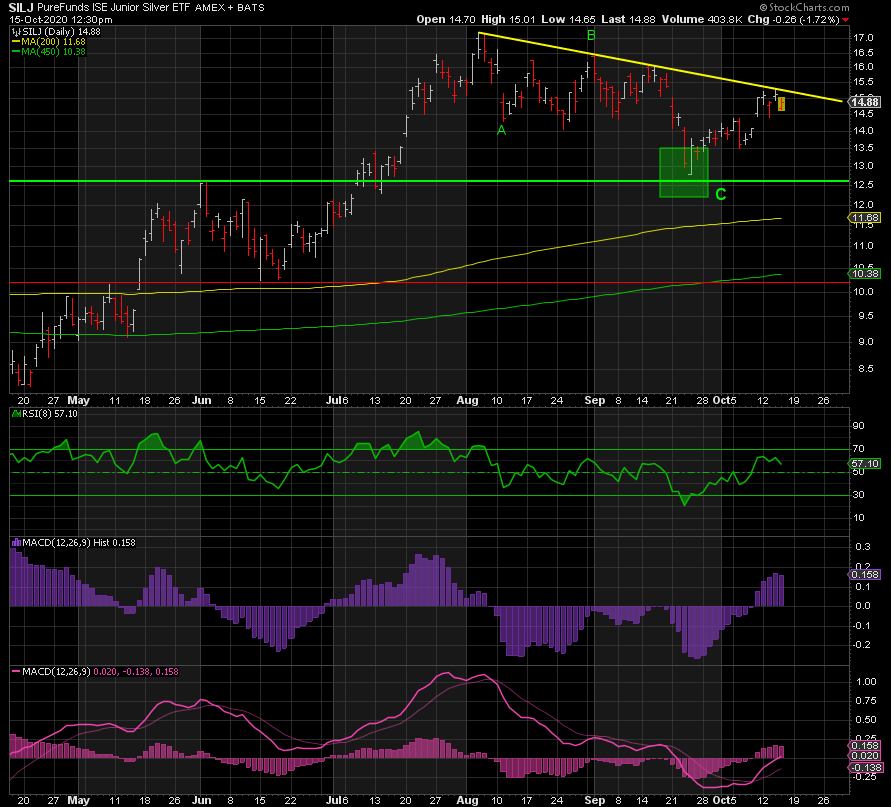Click the Sep label on the bottom date axis
The height and width of the screenshot is (807, 891).
click(594, 800)
